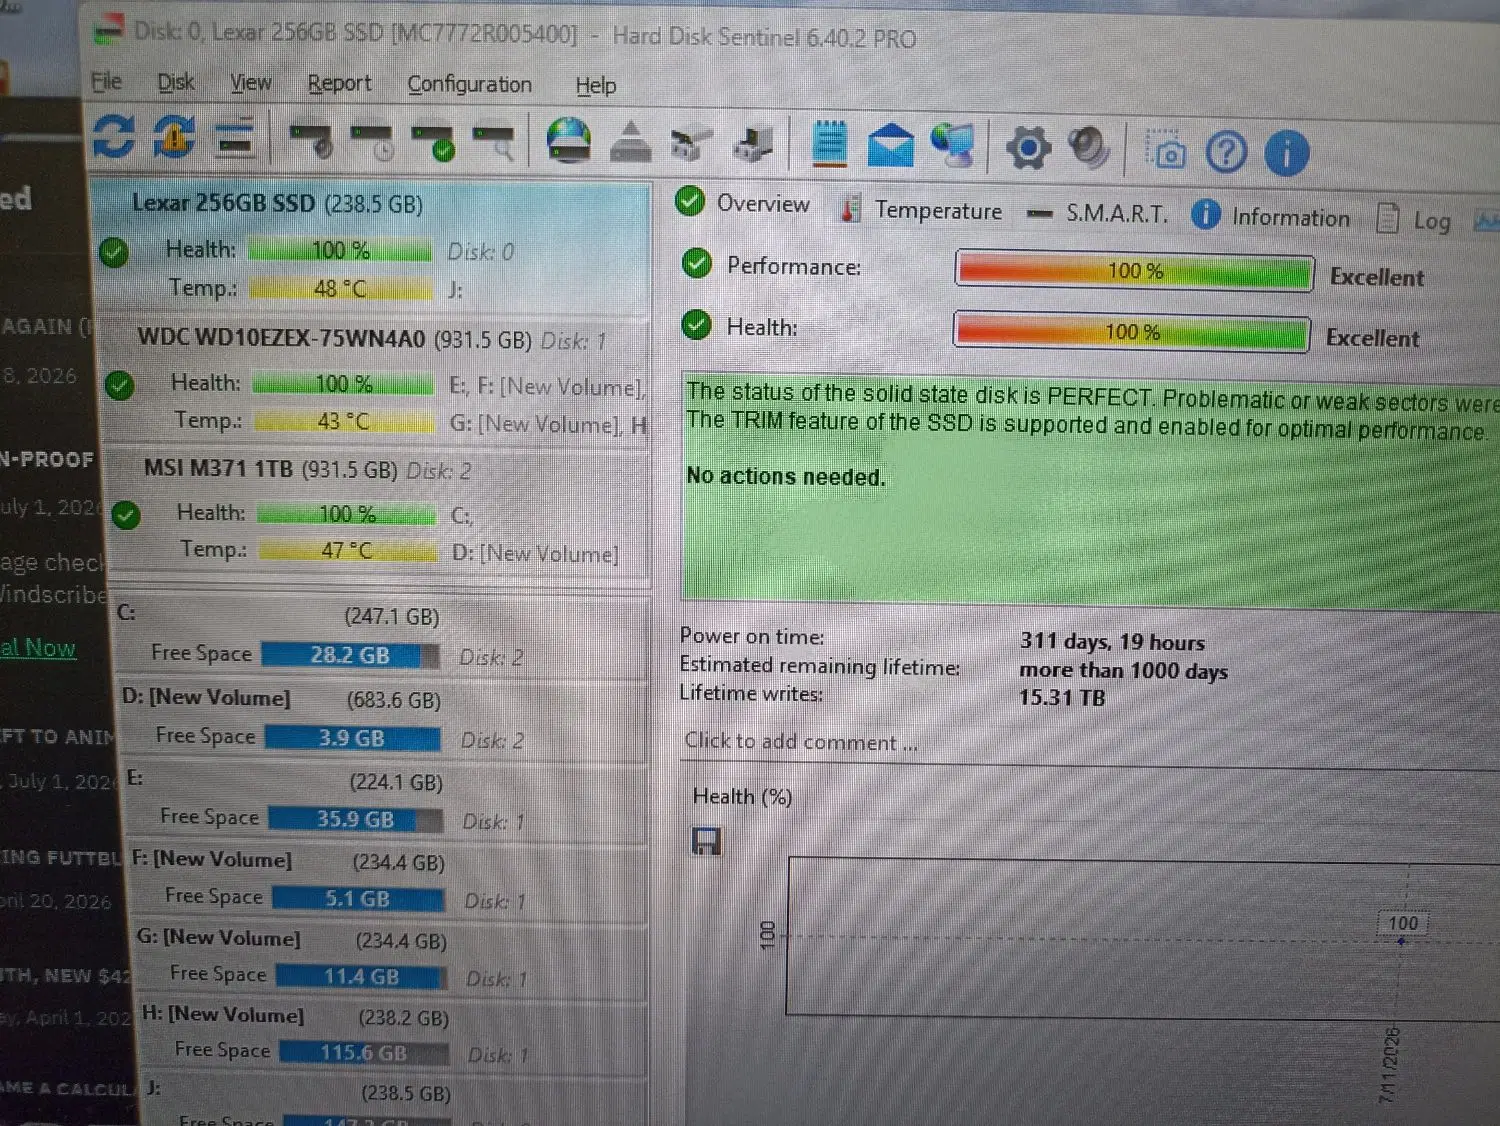This screenshot has width=1500, height=1126.
Task: Click the WDC disk 43 °C temperature bar
Action: [345, 422]
